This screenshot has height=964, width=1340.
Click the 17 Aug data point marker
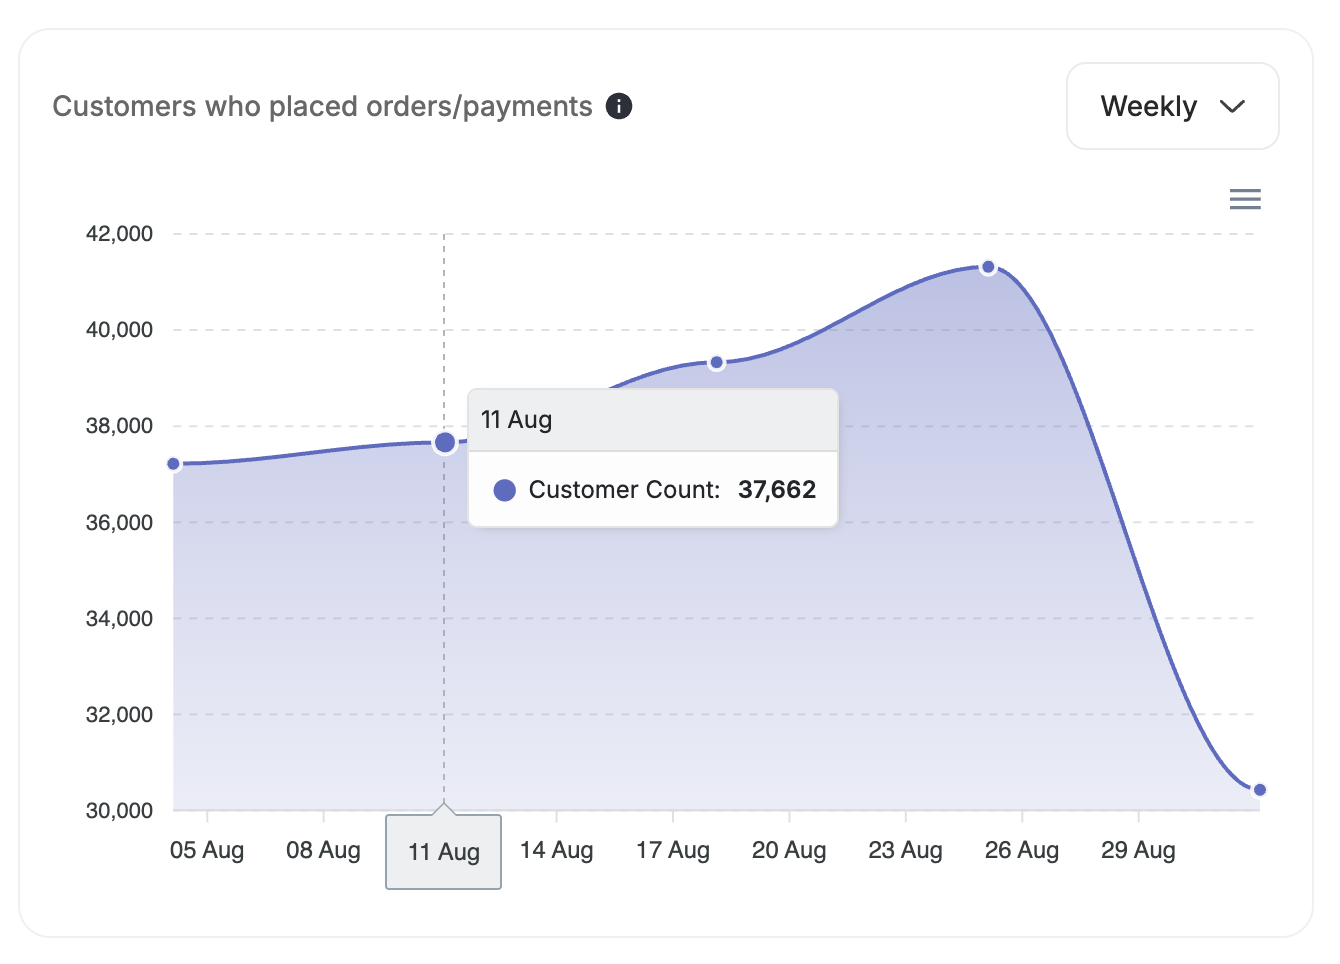(x=717, y=361)
